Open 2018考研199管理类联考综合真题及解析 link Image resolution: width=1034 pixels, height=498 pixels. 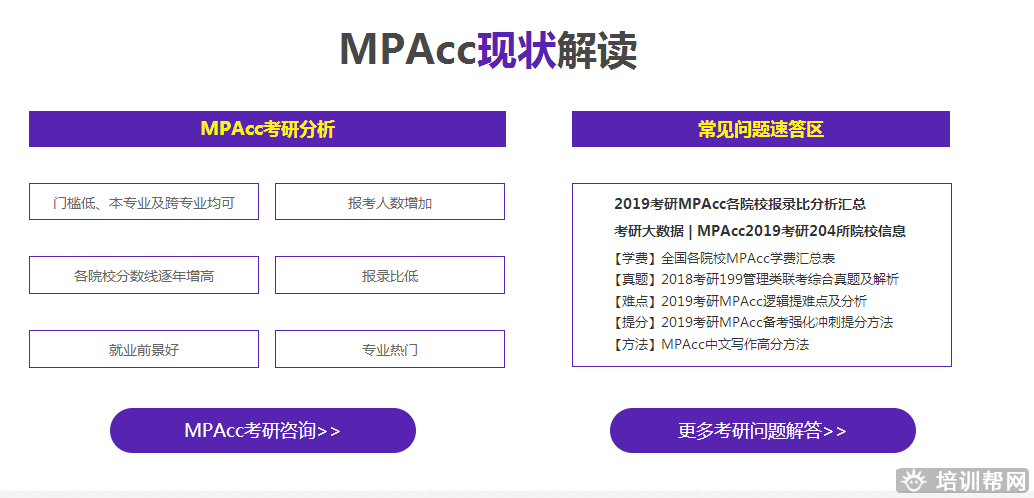(x=780, y=279)
